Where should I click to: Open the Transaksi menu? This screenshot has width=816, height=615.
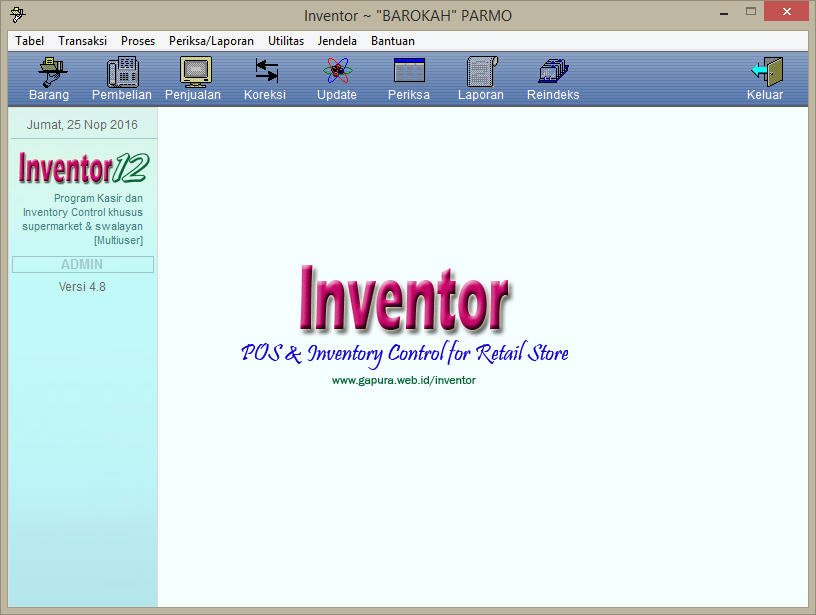pos(82,41)
